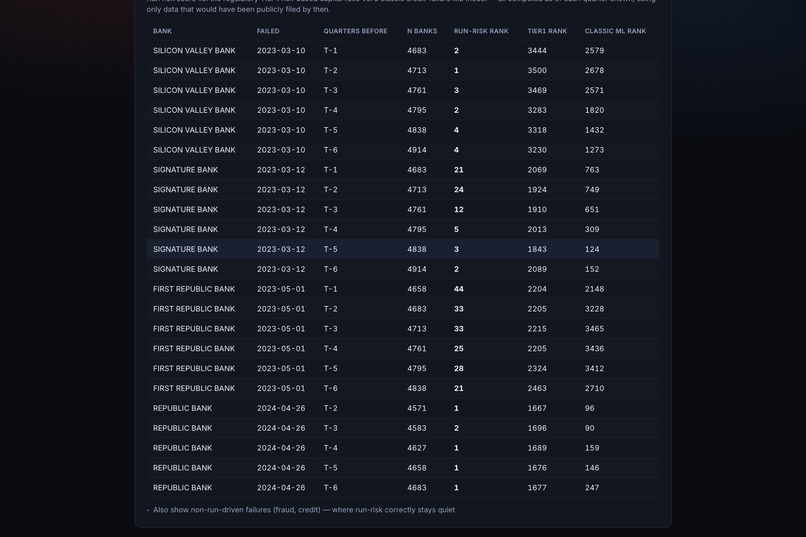
Task: Click Classic ML rank value 90
Action: [x=590, y=428]
